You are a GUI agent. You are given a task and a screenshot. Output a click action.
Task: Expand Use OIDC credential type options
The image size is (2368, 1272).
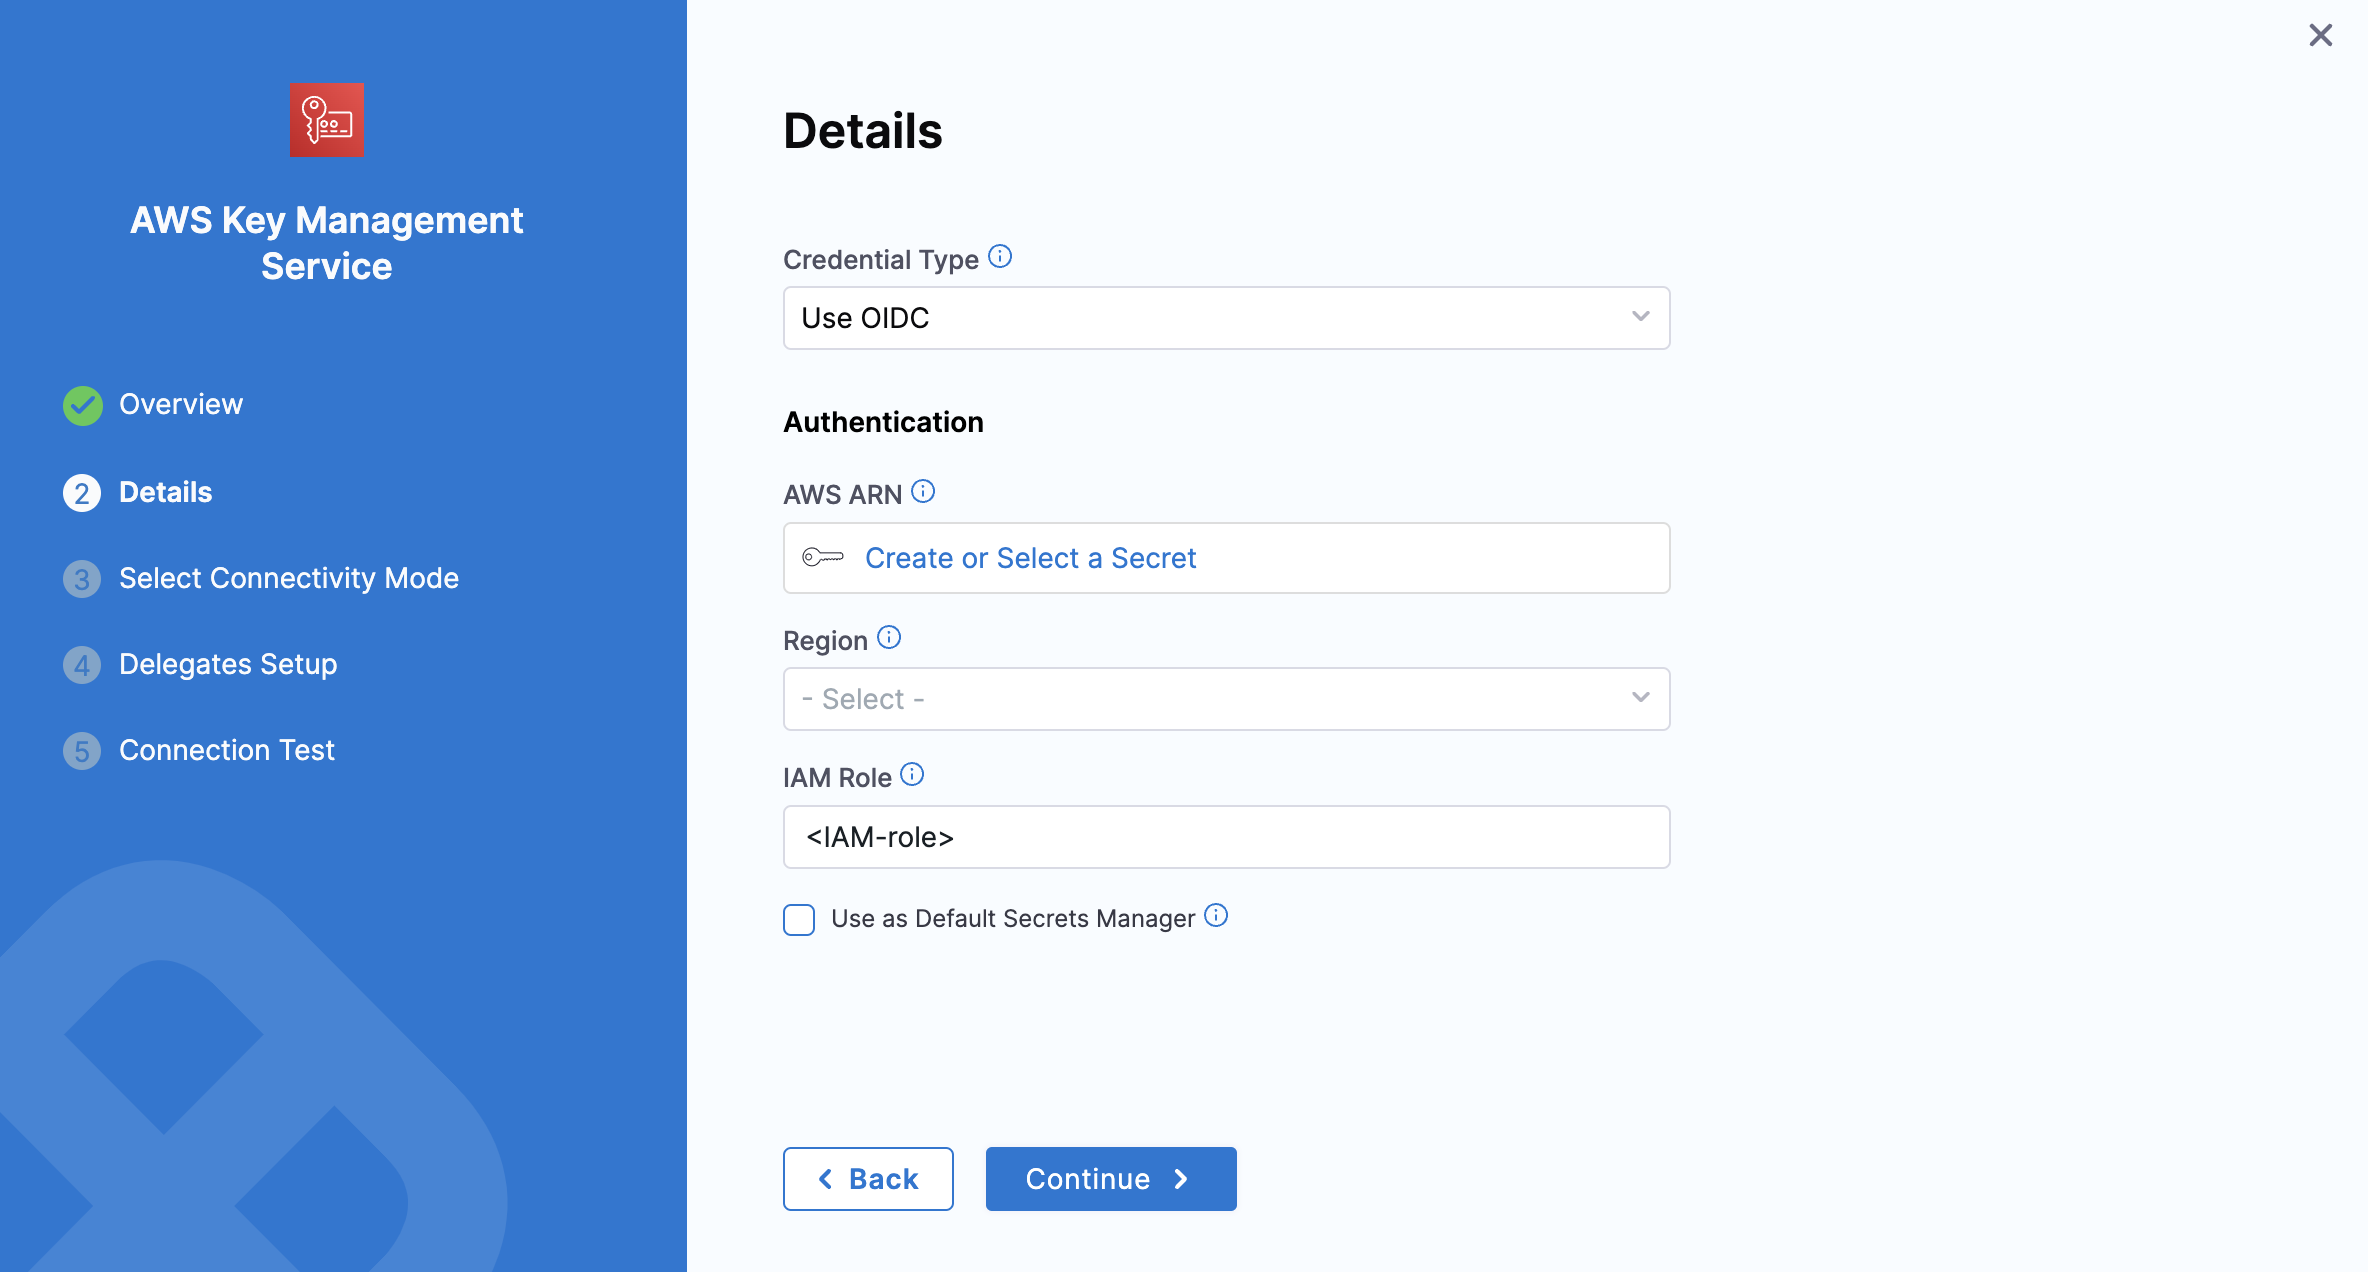(1640, 318)
